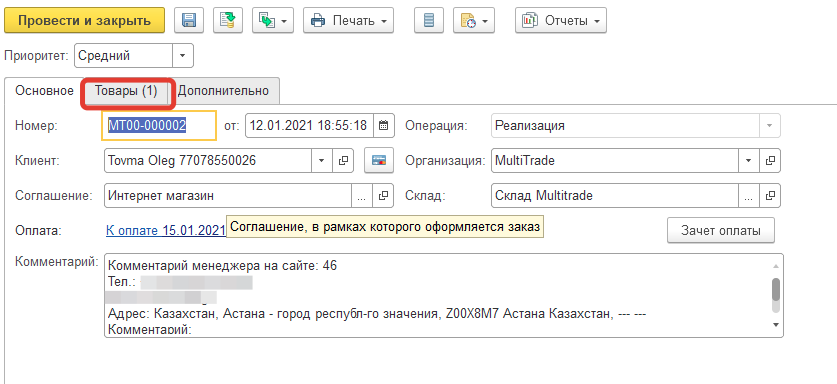The width and height of the screenshot is (837, 384).
Task: Click the address line starting with Адрес: Казахстан
Action: [377, 314]
